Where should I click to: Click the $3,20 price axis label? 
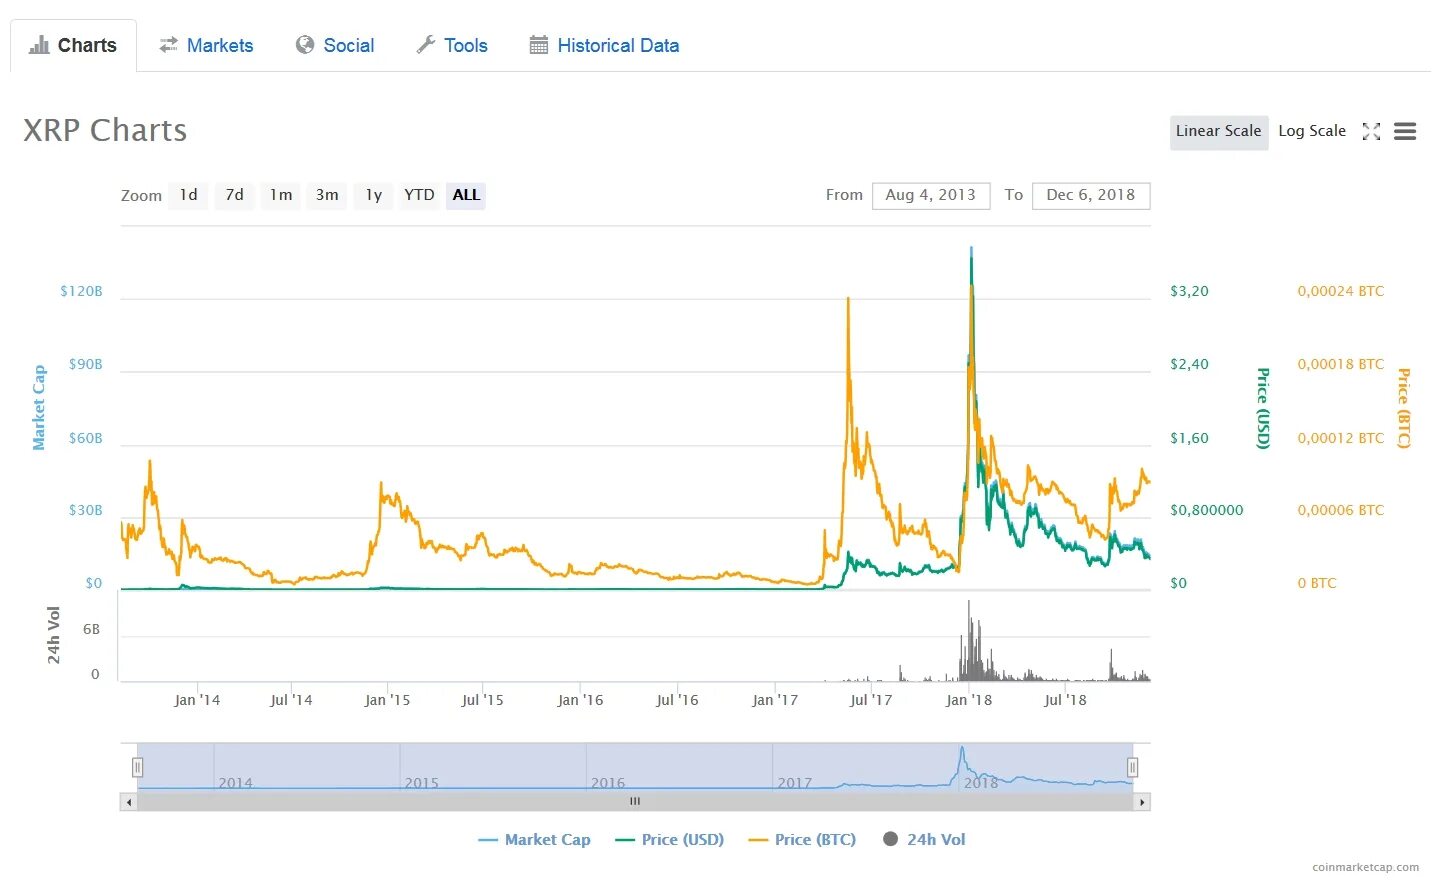pos(1189,291)
